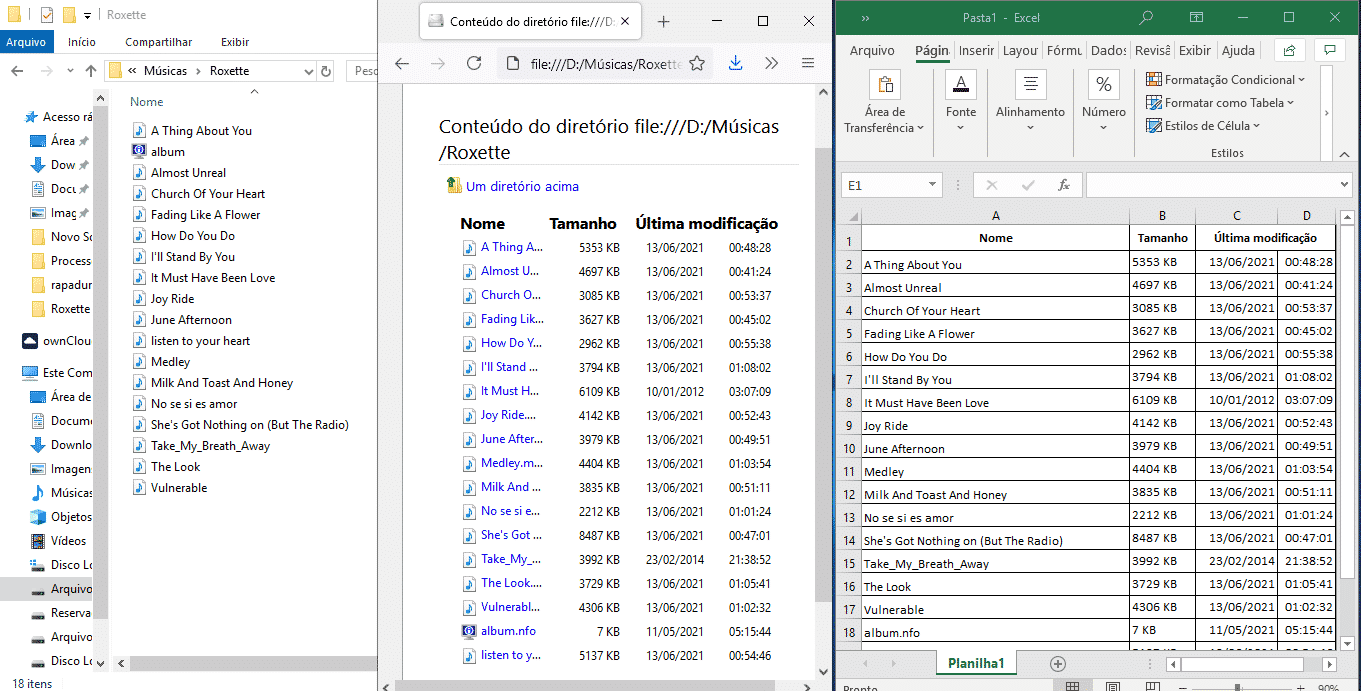Viewport: 1361px width, 691px height.
Task: Open the Arquivo tab in Excel
Action: (872, 50)
